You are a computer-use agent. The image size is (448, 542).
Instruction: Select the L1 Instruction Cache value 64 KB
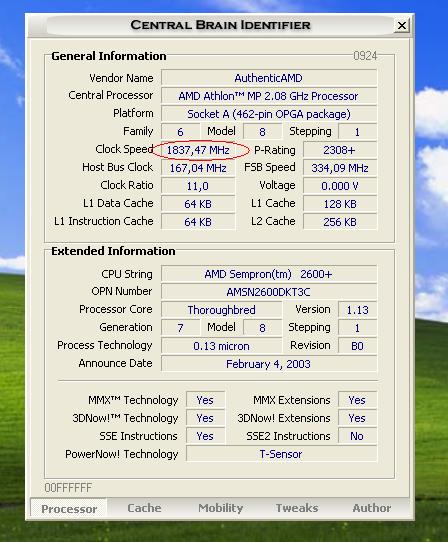point(198,222)
